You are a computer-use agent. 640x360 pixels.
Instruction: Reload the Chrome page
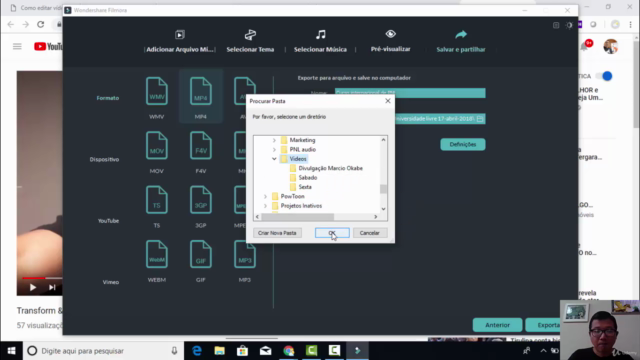[x=40, y=24]
